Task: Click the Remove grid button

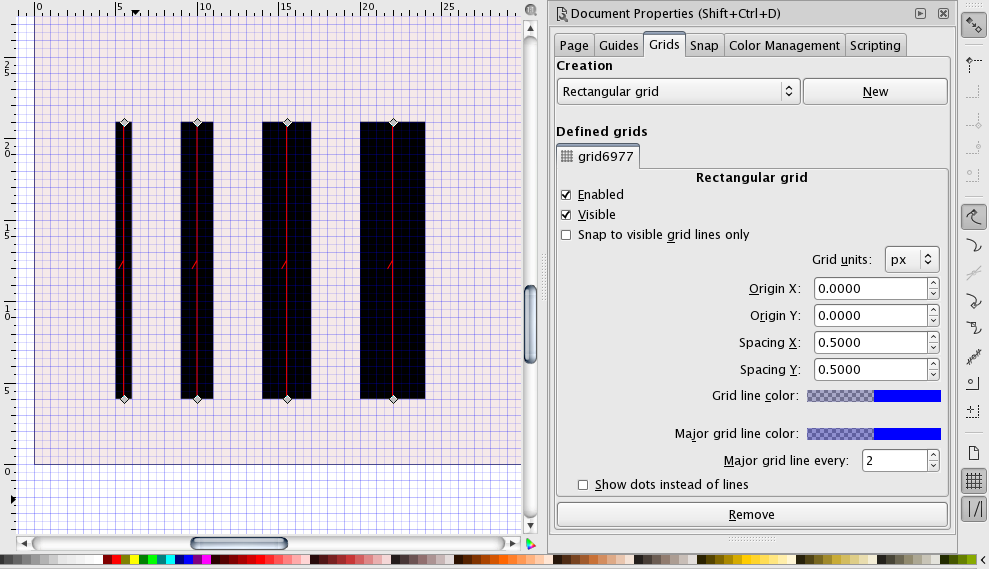Action: coord(752,515)
